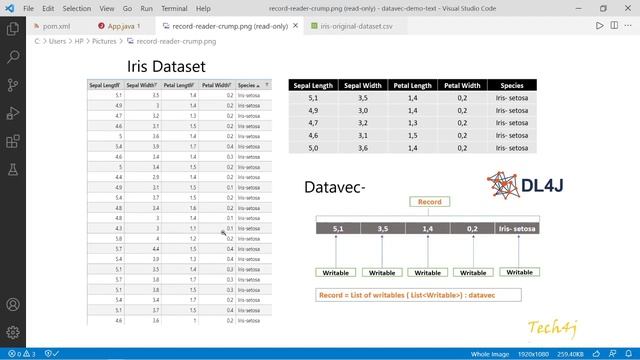640x360 pixels.
Task: Click the Species black header cell
Action: click(512, 85)
